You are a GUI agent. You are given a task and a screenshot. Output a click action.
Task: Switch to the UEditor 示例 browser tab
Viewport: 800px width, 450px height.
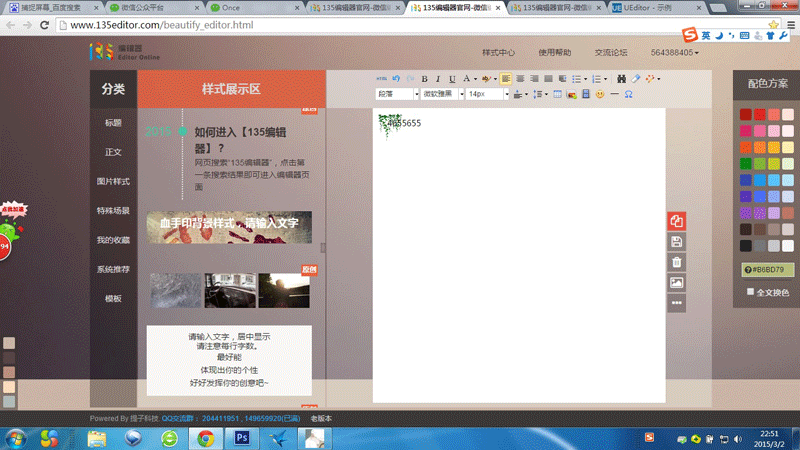tap(657, 8)
